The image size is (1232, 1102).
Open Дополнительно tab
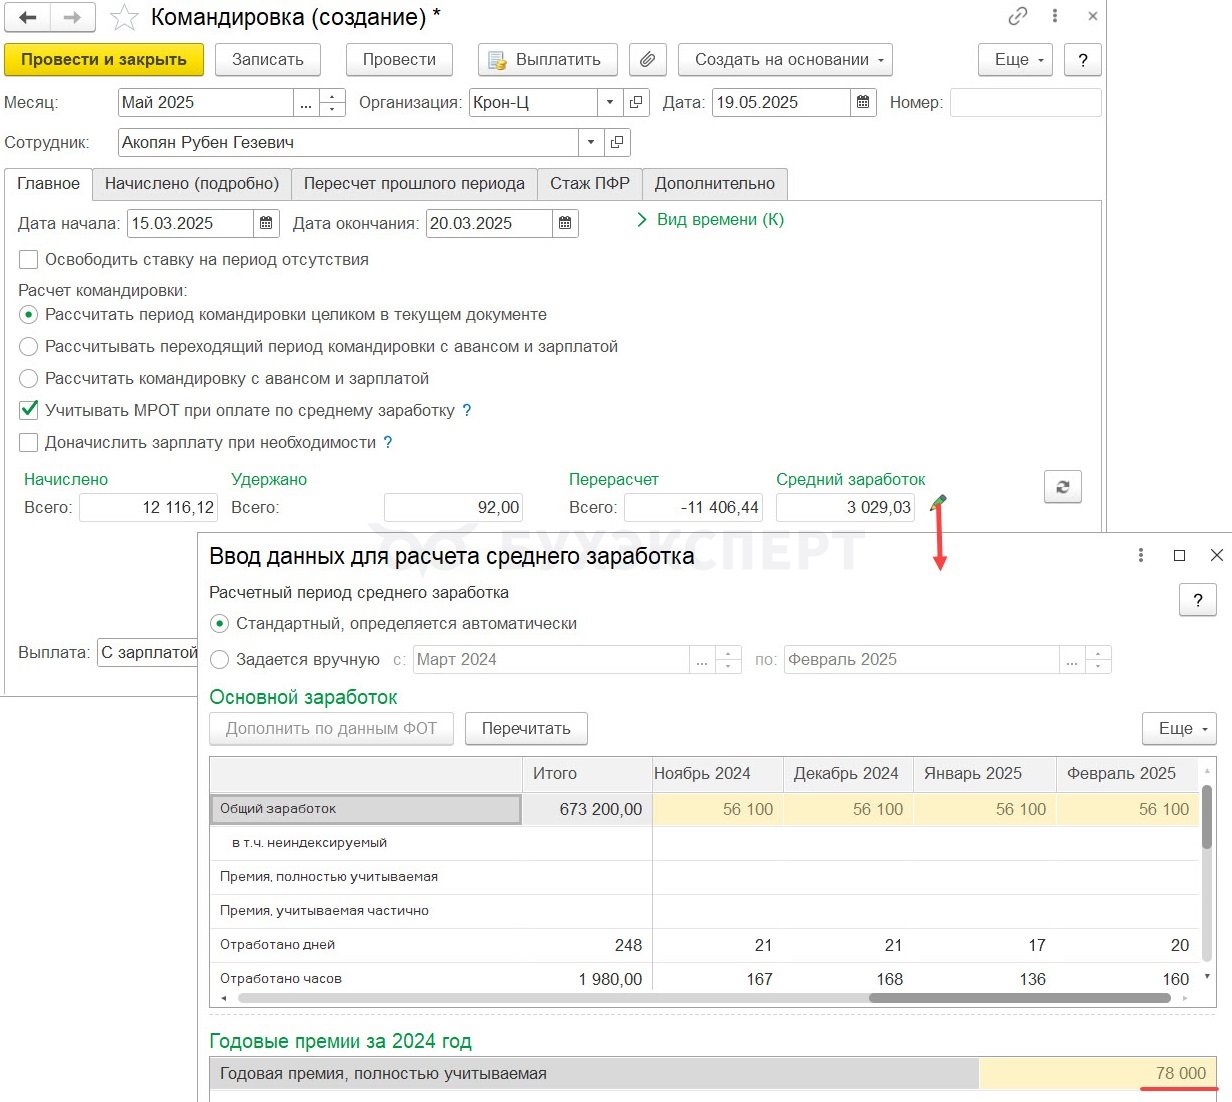715,184
